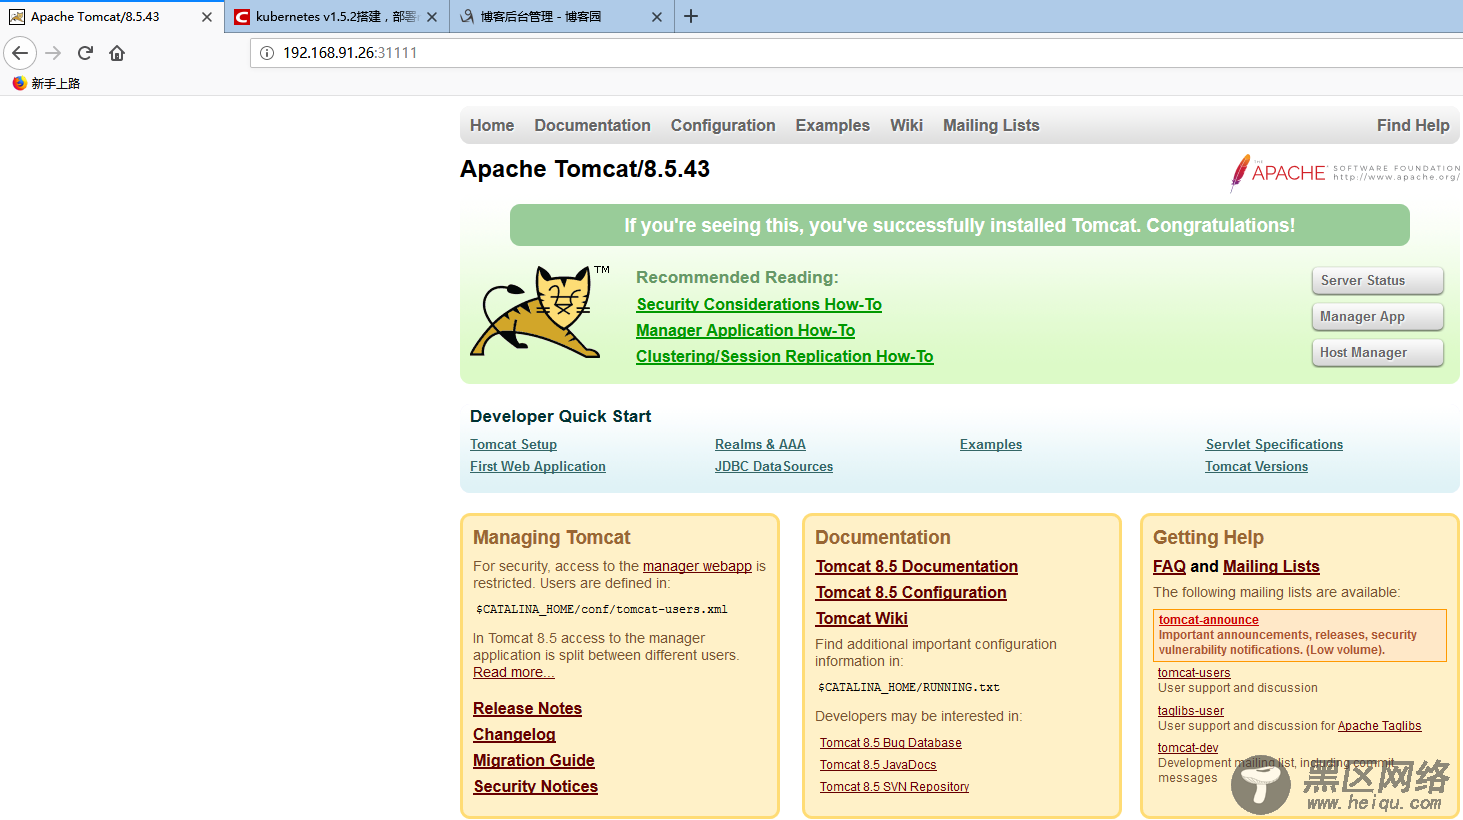Click the address bar showing 192.168.91.26:31111

[x=856, y=53]
